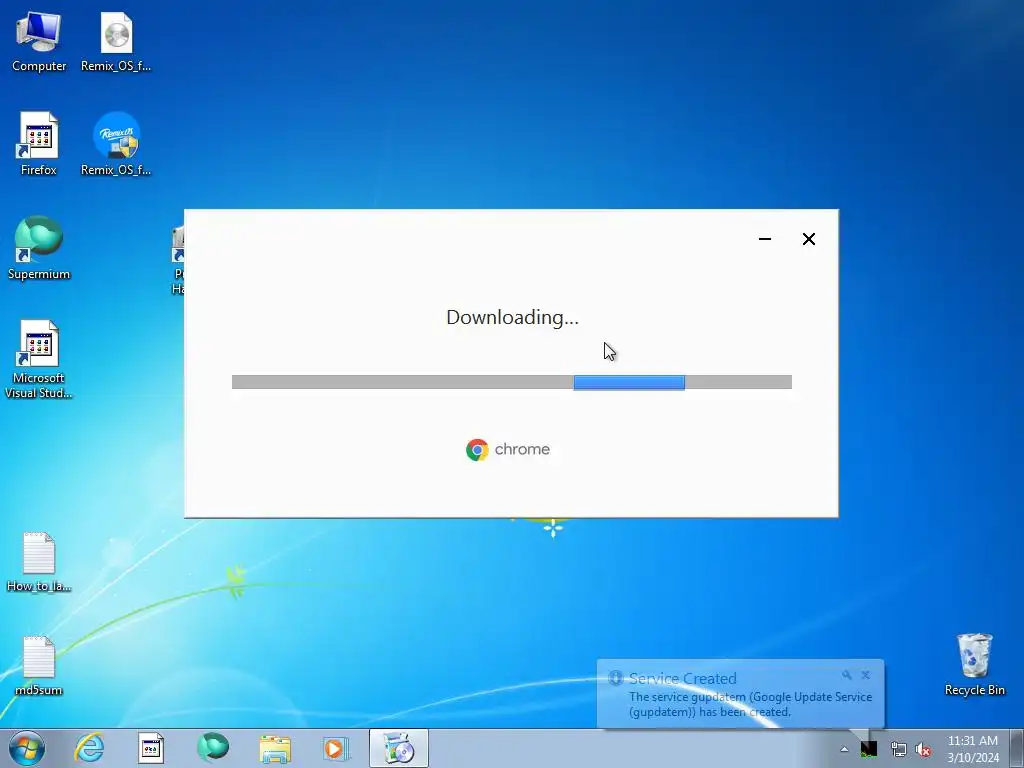
Task: Select the md5sum file icon
Action: 39,665
